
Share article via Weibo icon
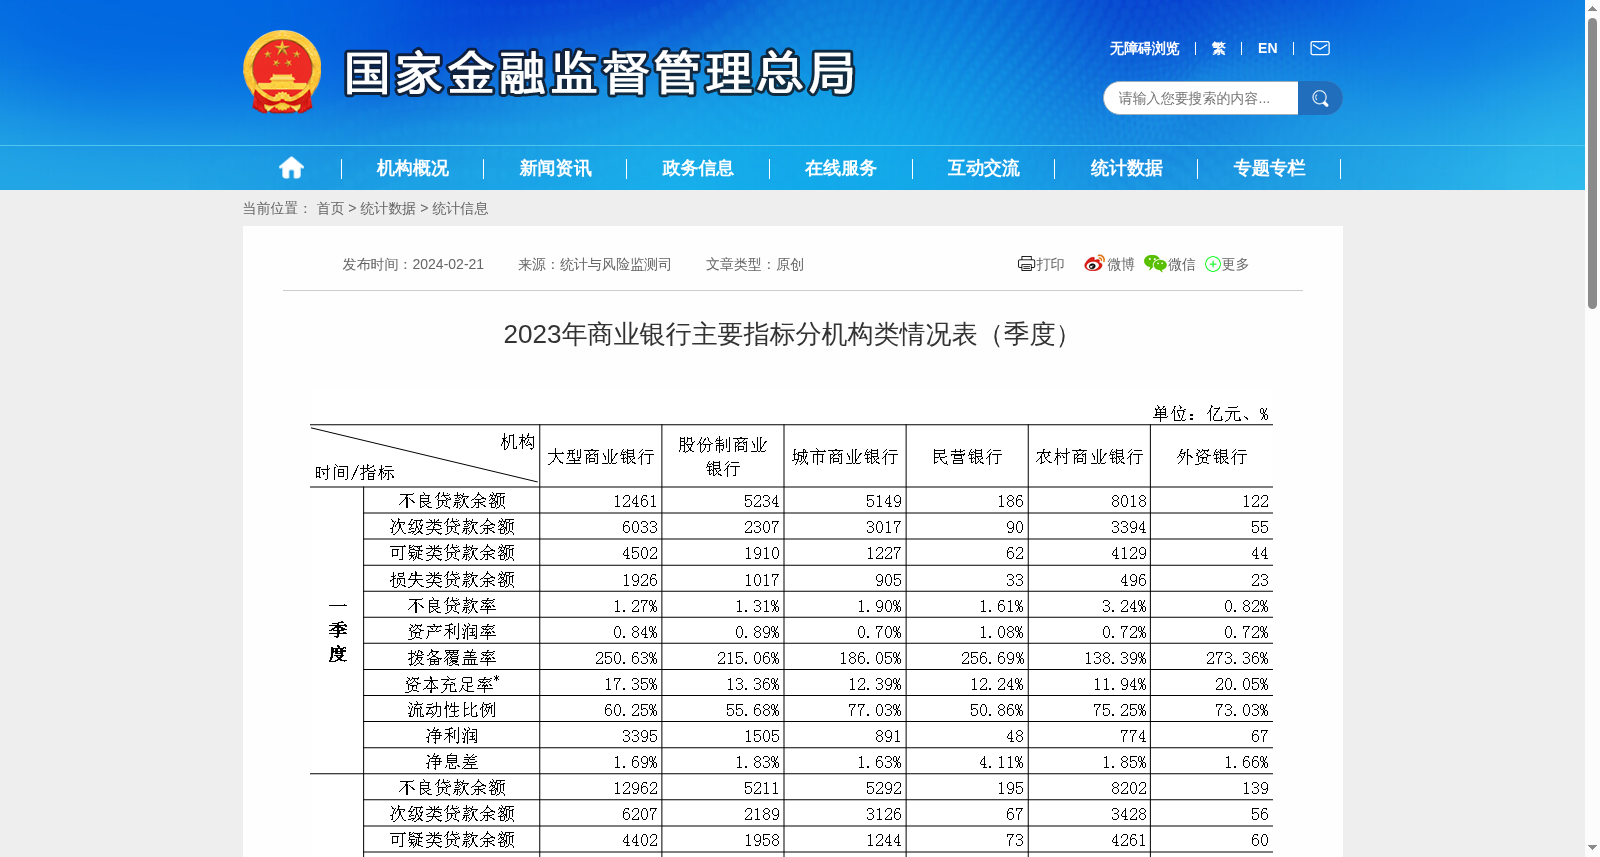pyautogui.click(x=1094, y=264)
